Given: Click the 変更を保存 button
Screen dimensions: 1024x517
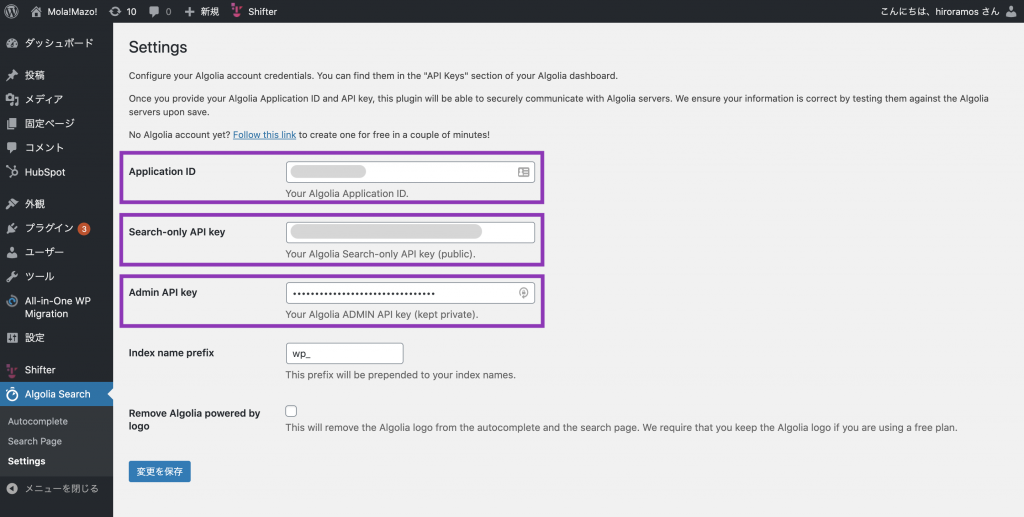Looking at the screenshot, I should pyautogui.click(x=160, y=471).
